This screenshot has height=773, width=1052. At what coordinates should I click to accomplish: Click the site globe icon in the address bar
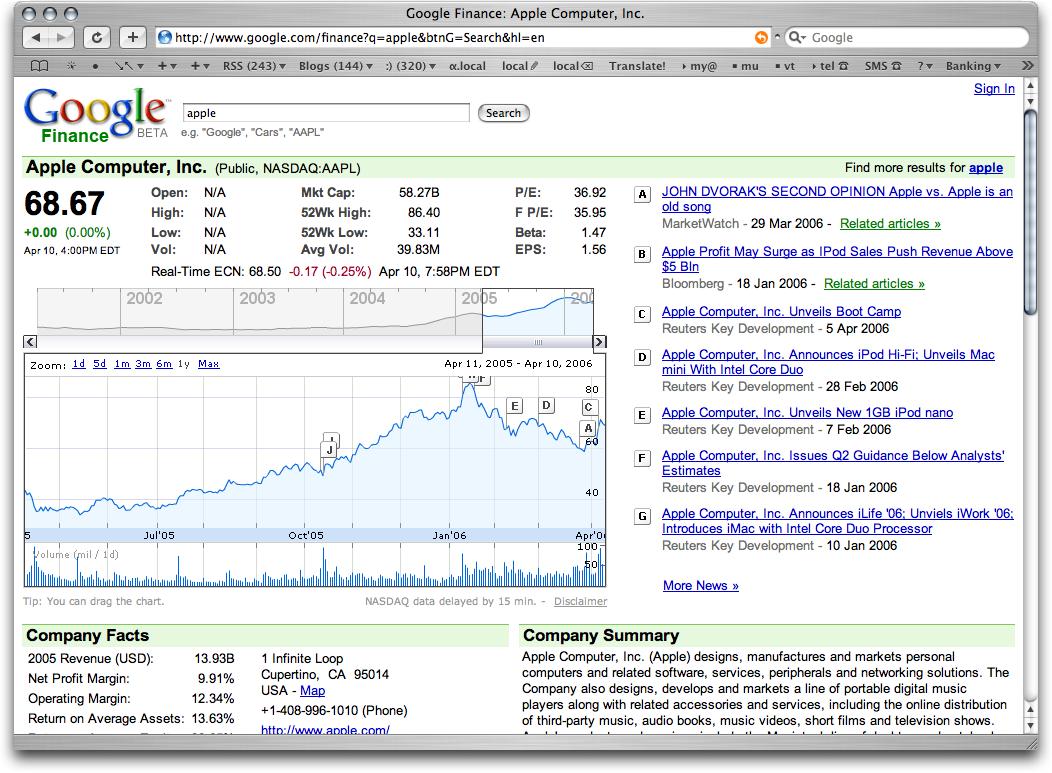click(164, 38)
